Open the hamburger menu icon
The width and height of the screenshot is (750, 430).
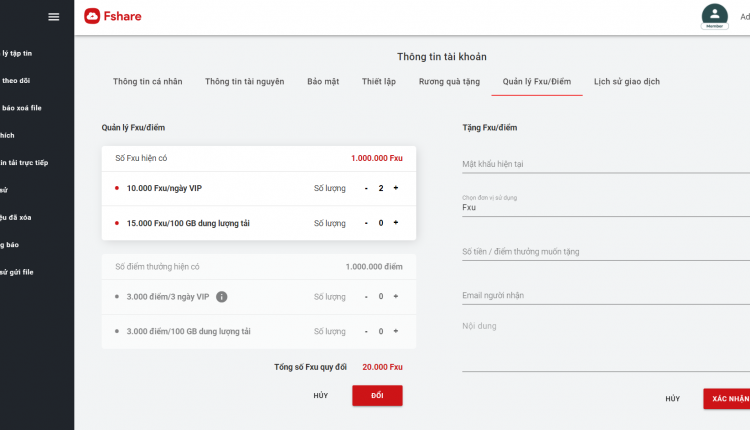(54, 17)
